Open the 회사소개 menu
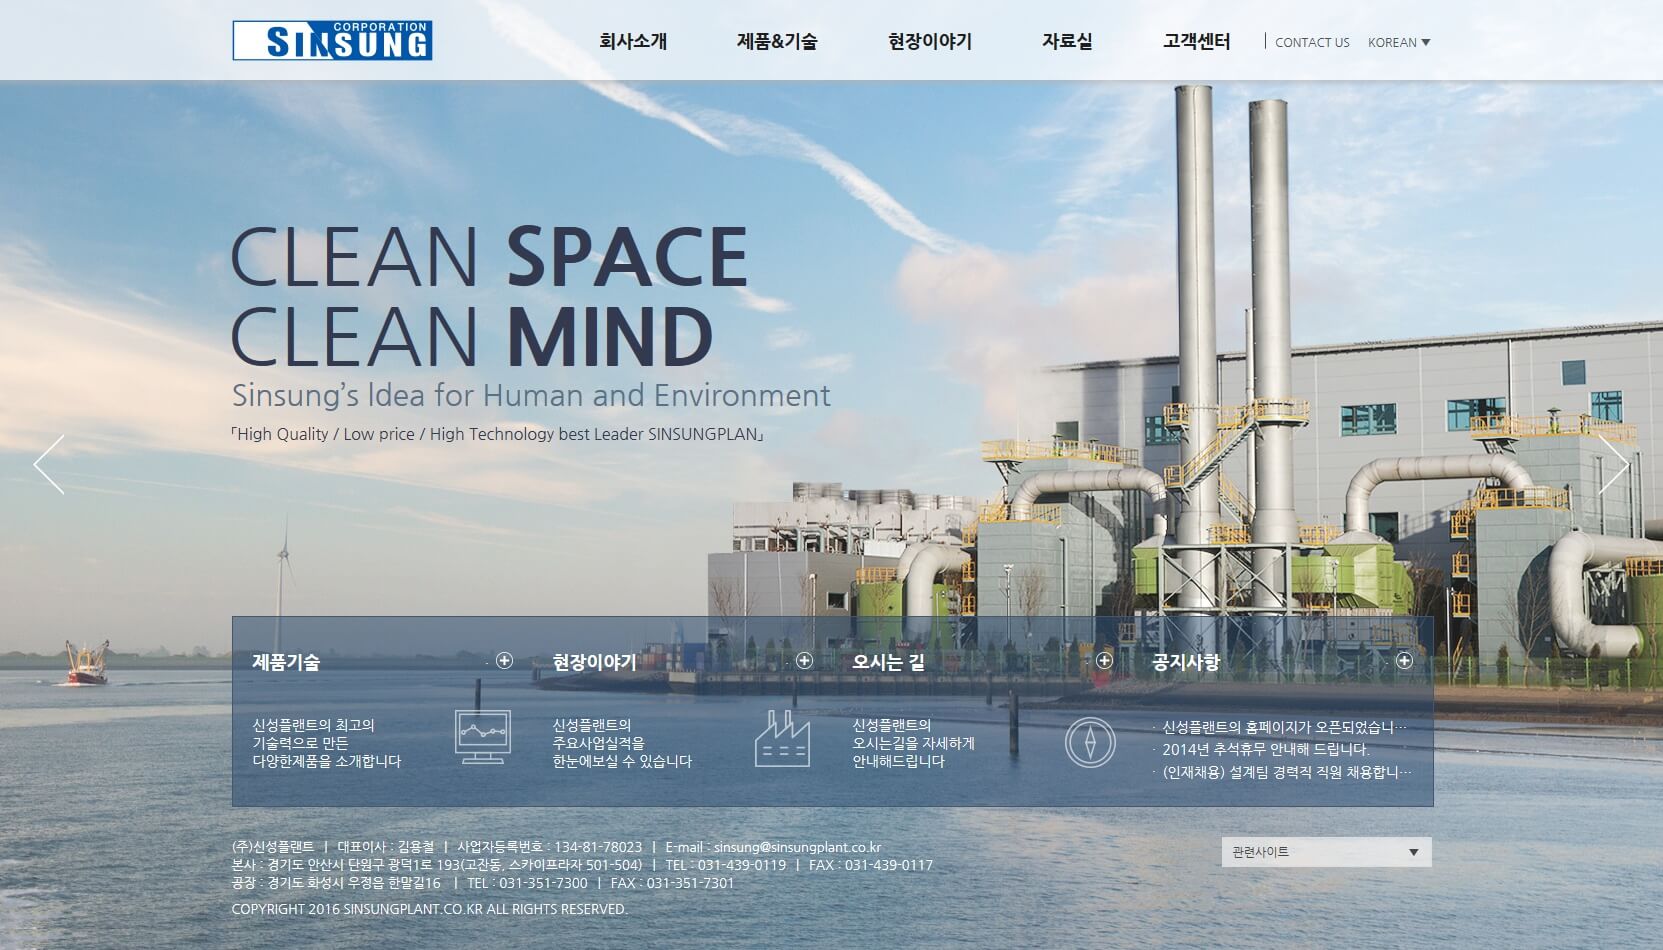The height and width of the screenshot is (950, 1663). (x=633, y=42)
